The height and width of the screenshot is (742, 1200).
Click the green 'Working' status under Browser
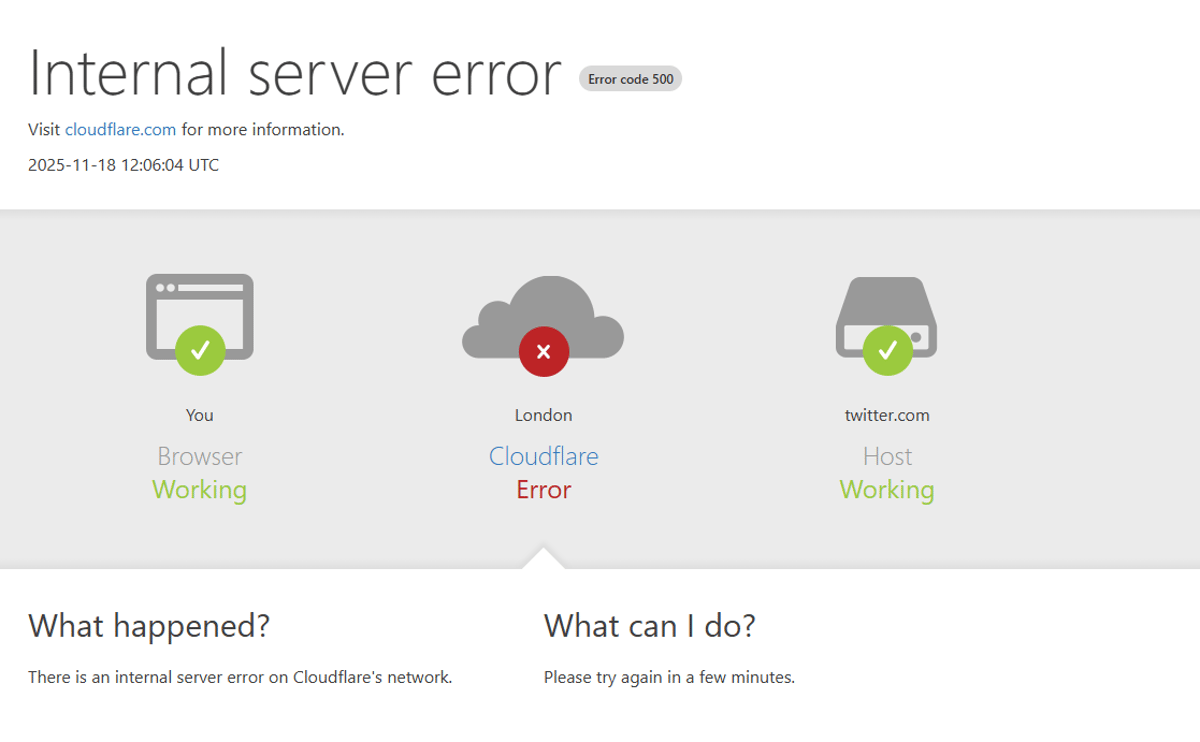click(199, 489)
